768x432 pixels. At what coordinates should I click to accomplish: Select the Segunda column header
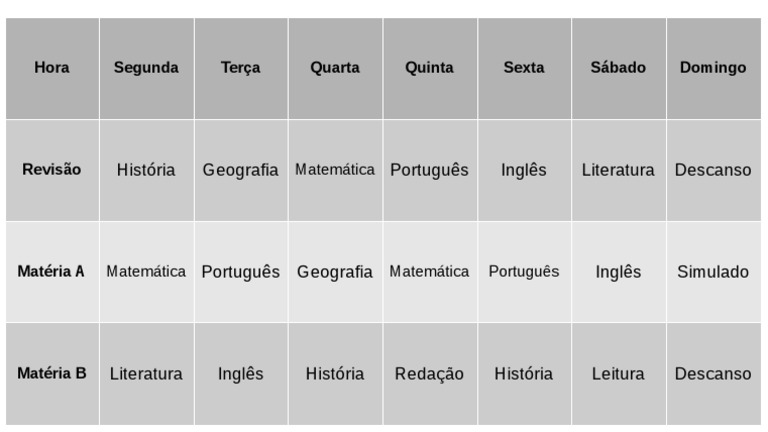pyautogui.click(x=146, y=68)
